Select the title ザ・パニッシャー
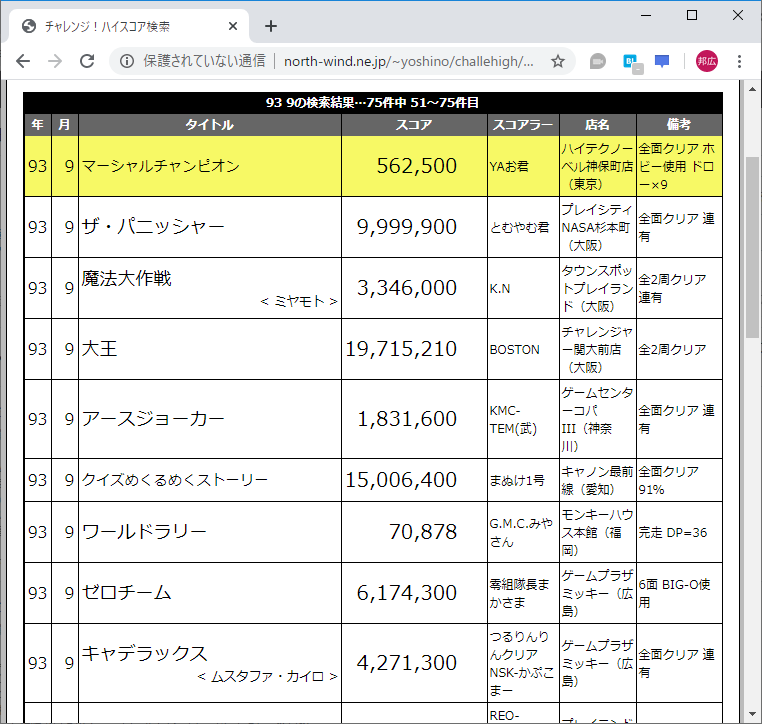 pyautogui.click(x=153, y=227)
